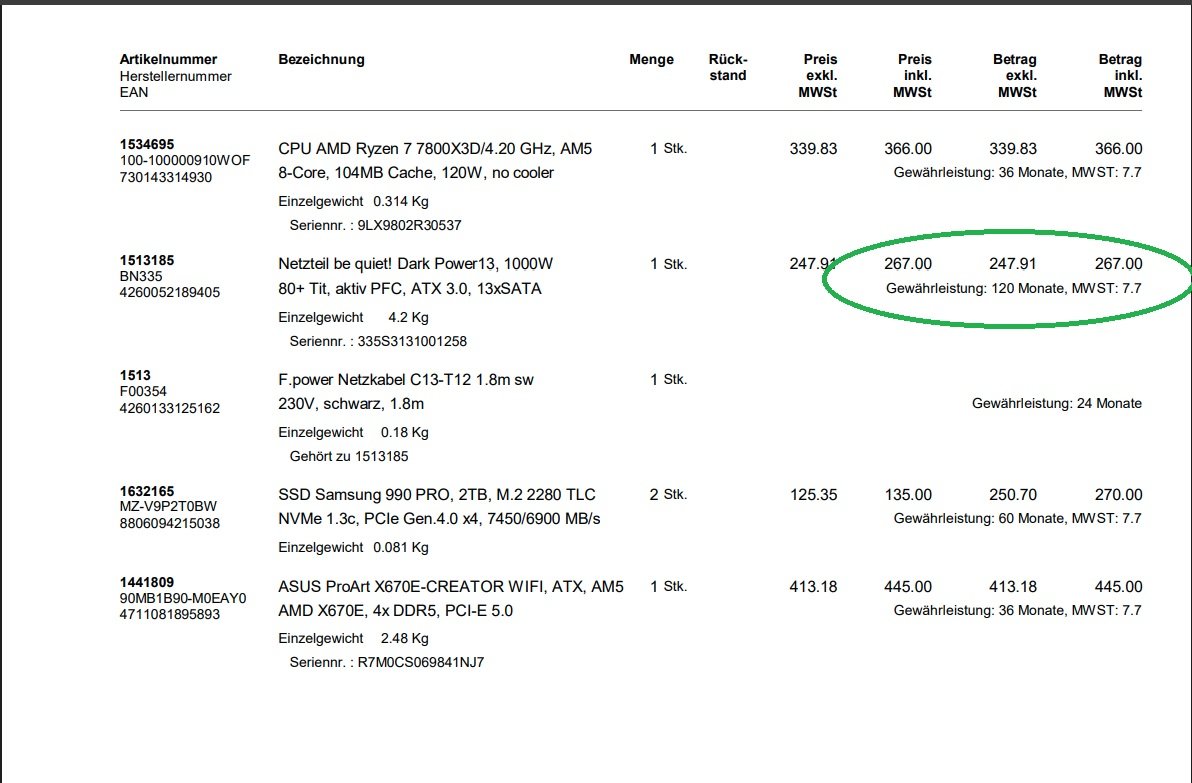Click the 8-Core, 104MB Cache line

(416, 173)
